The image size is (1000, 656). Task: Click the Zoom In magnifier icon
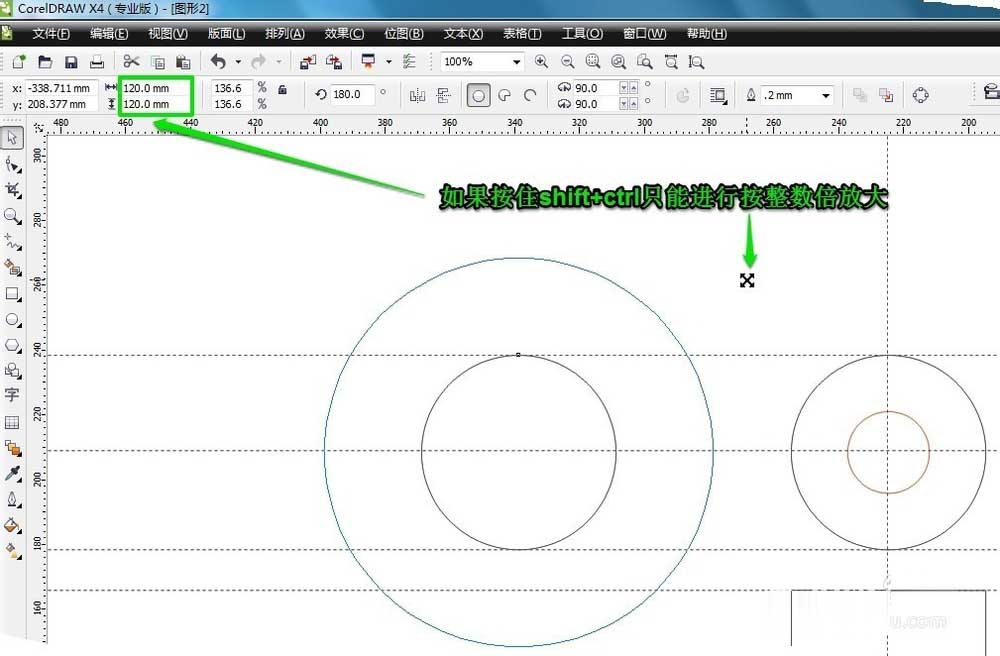click(540, 61)
